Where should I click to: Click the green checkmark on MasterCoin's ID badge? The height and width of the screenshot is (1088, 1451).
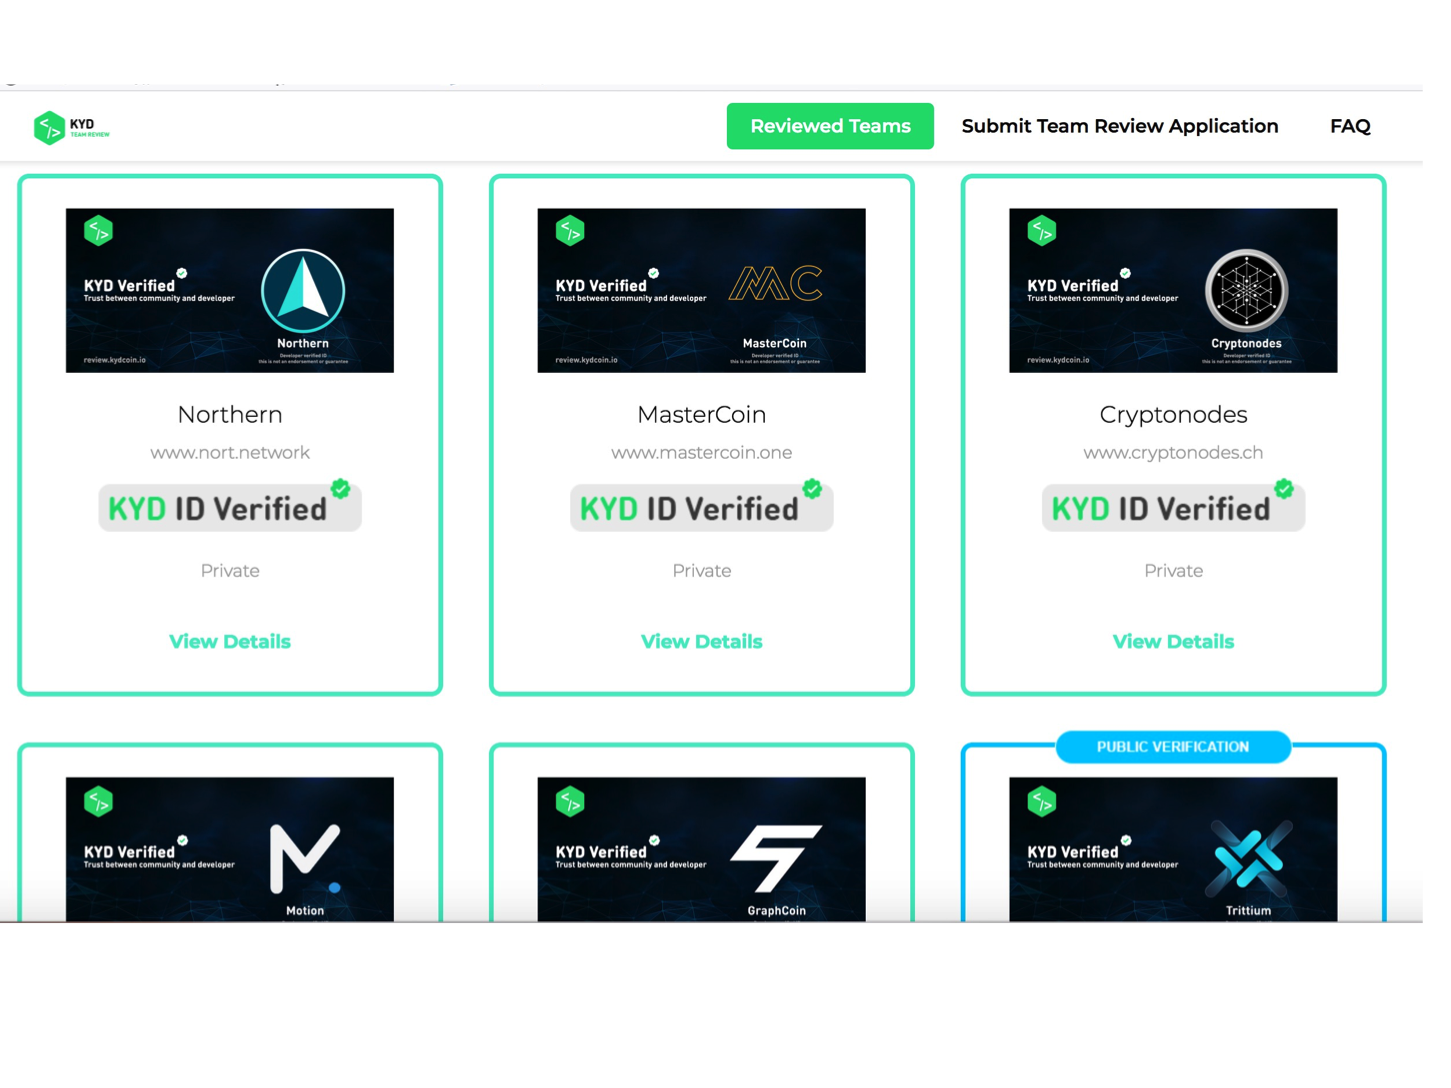click(x=812, y=488)
